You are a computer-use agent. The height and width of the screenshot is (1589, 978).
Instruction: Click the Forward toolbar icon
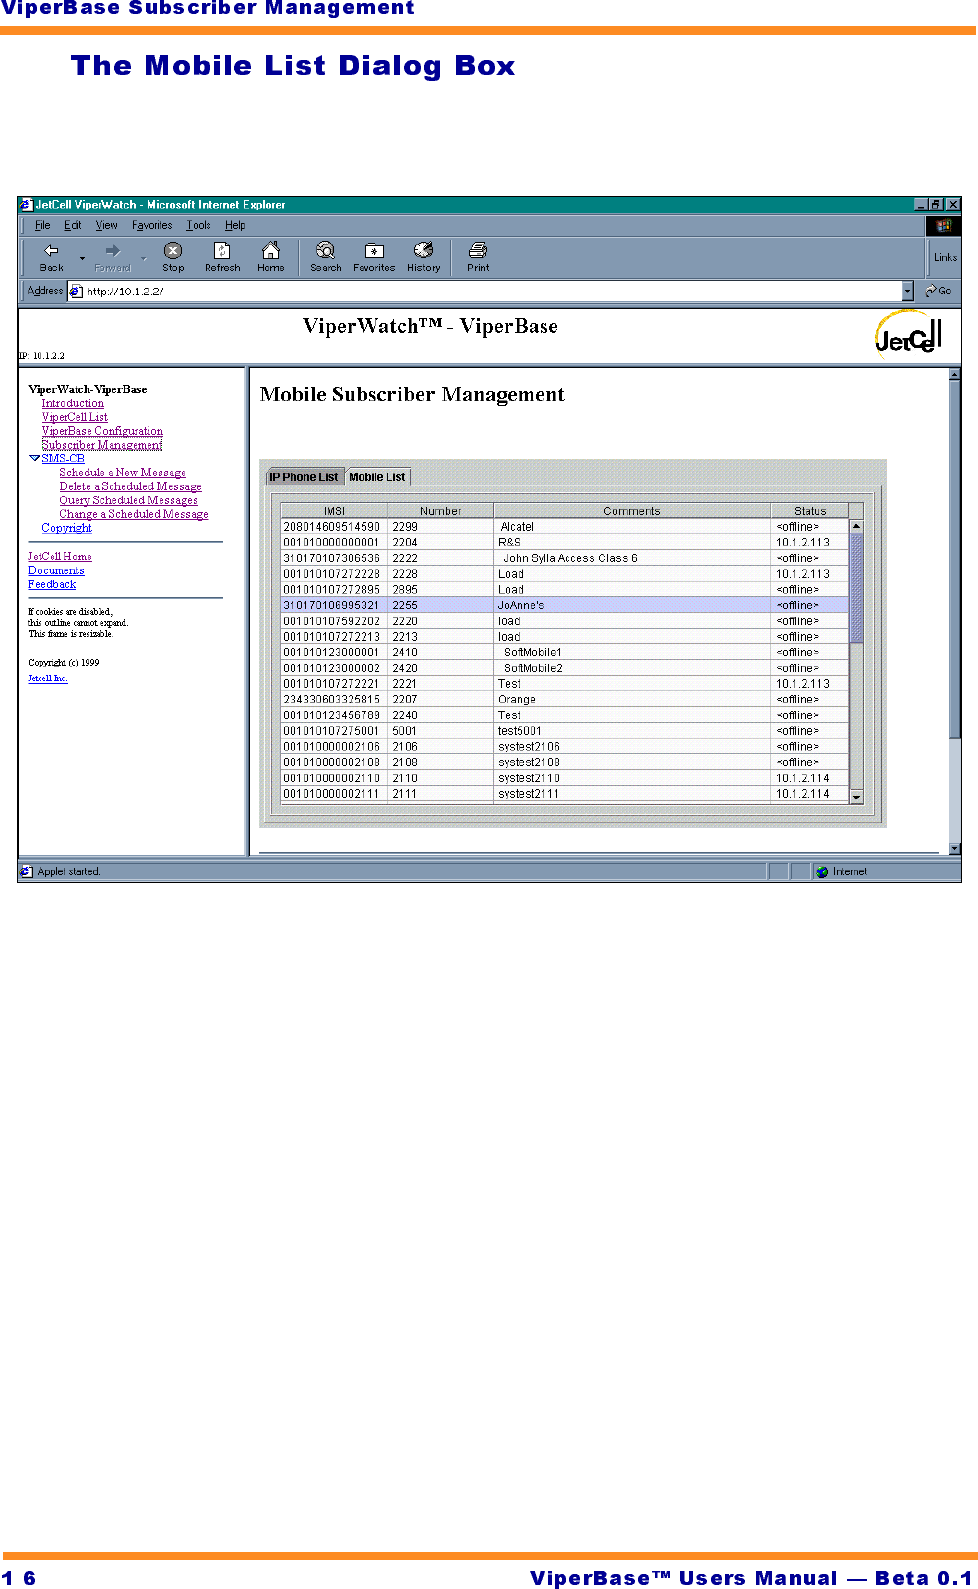(112, 256)
